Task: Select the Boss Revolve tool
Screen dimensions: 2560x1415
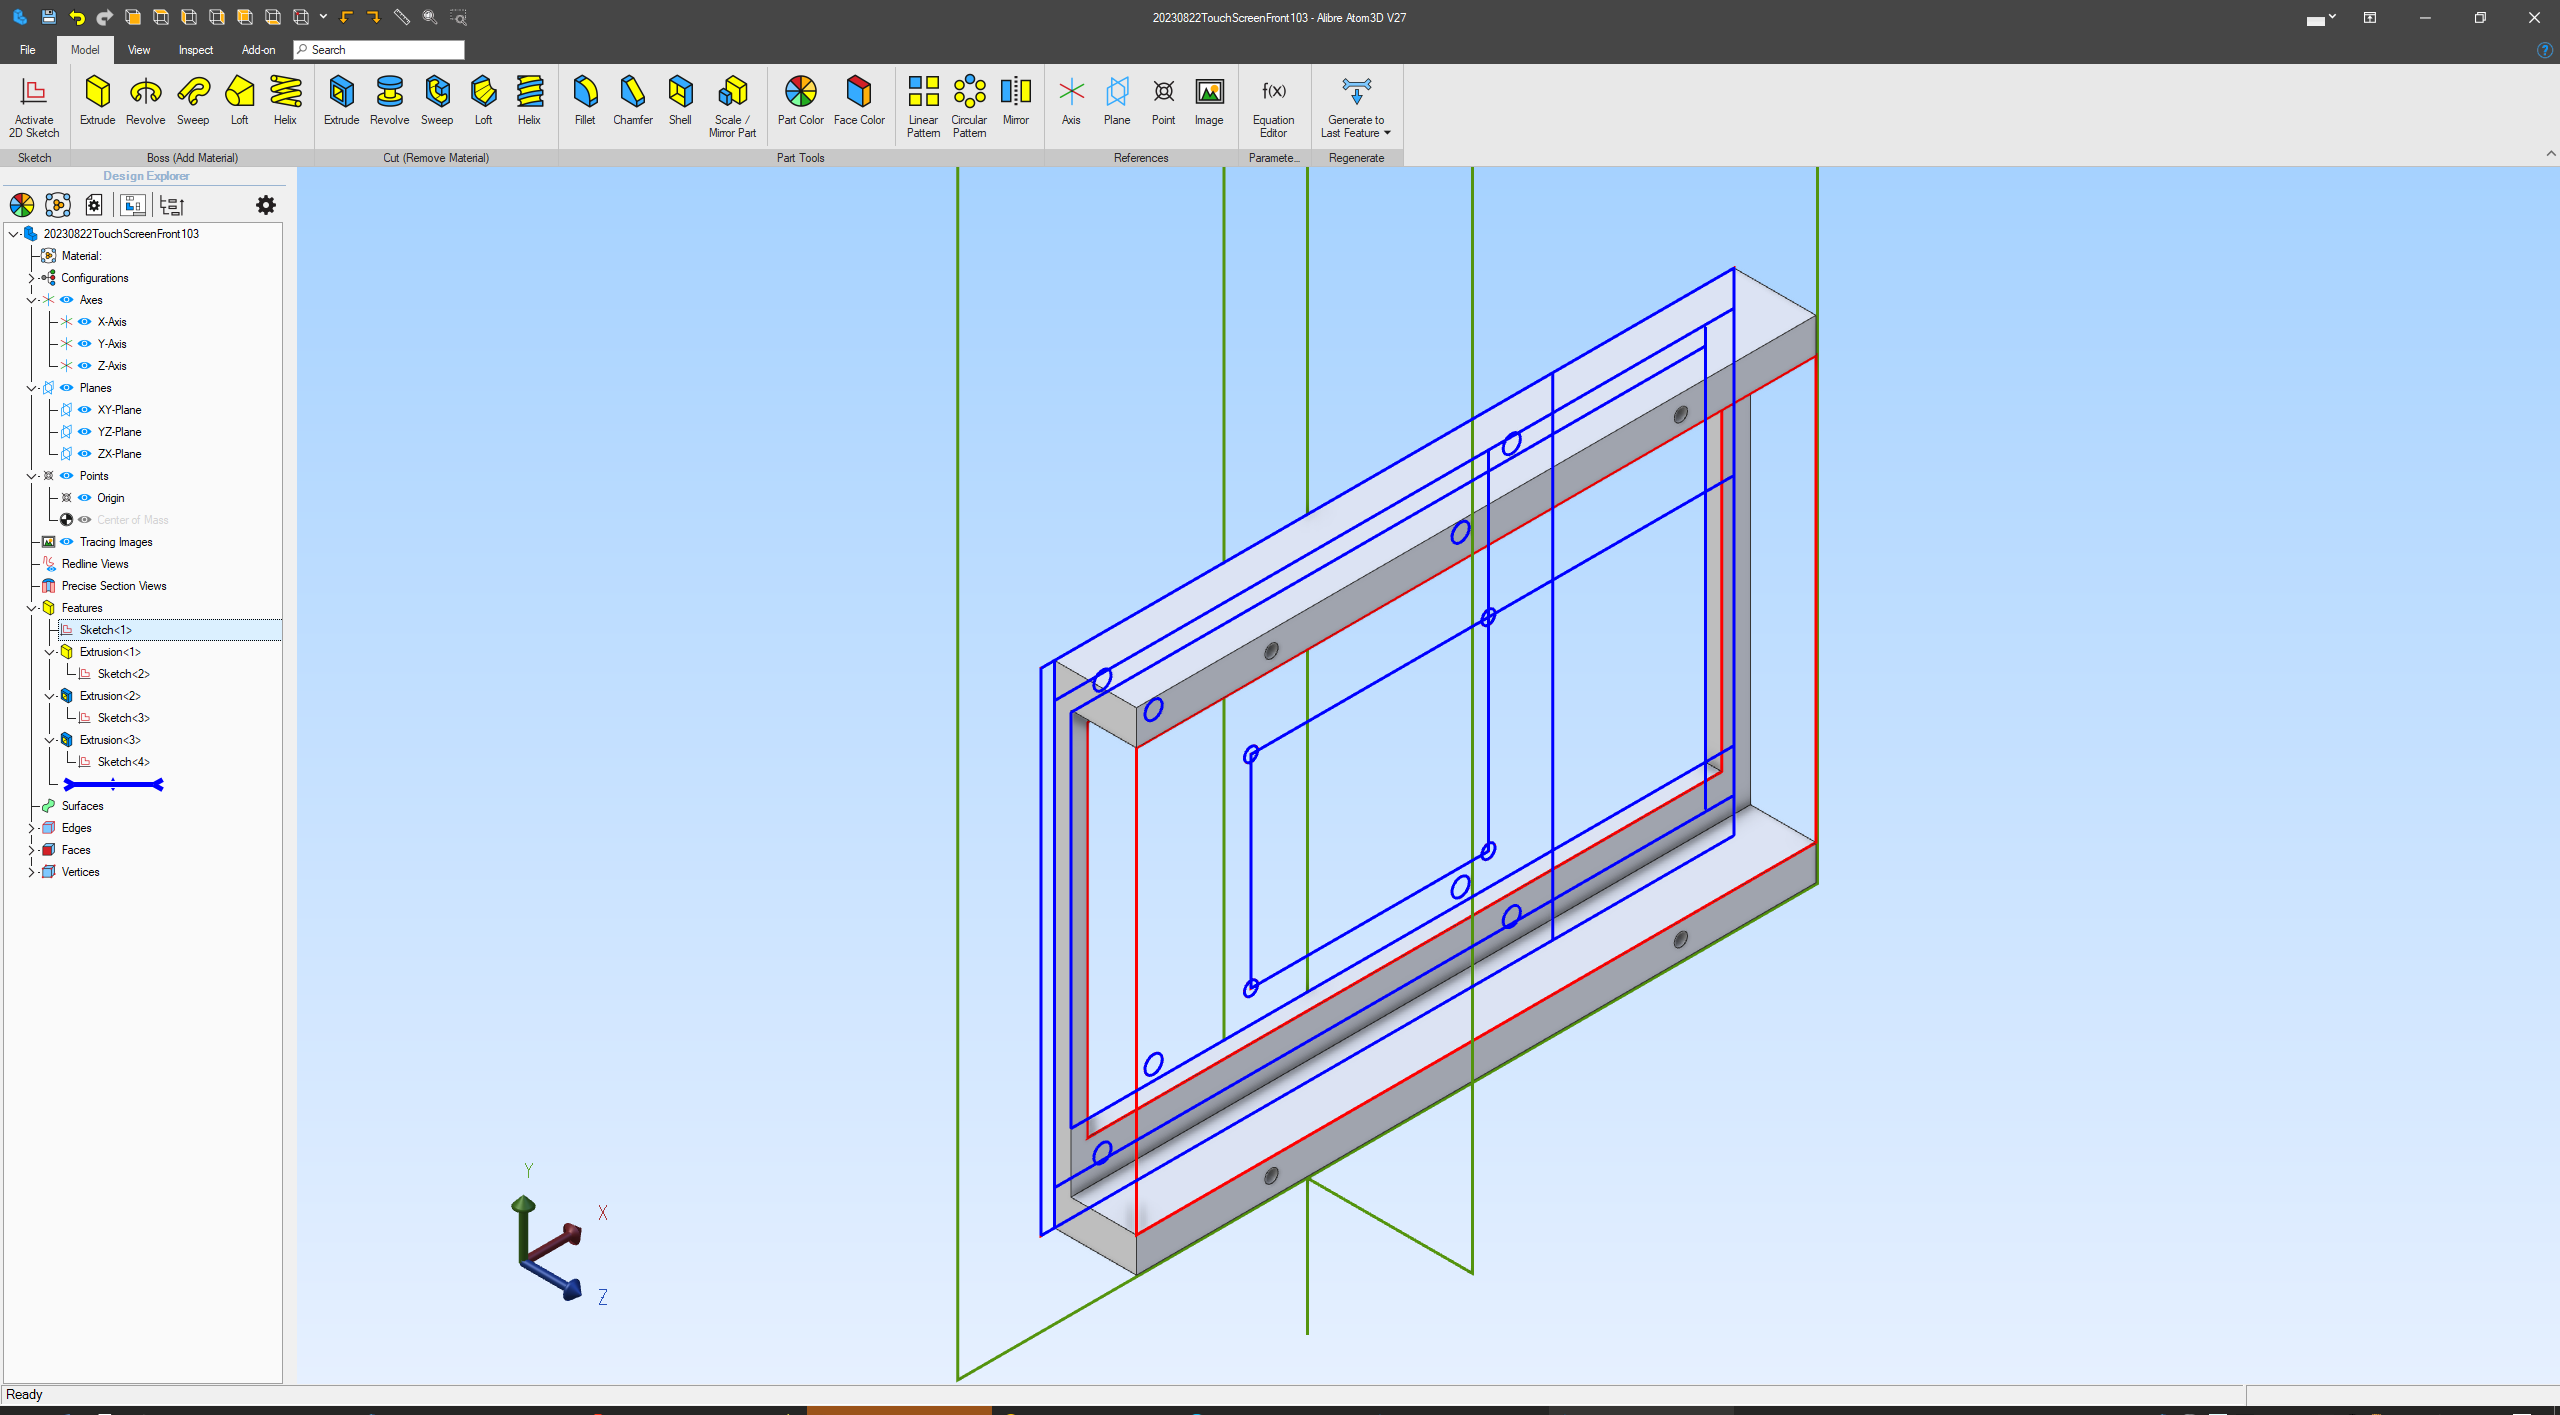Action: pos(145,92)
